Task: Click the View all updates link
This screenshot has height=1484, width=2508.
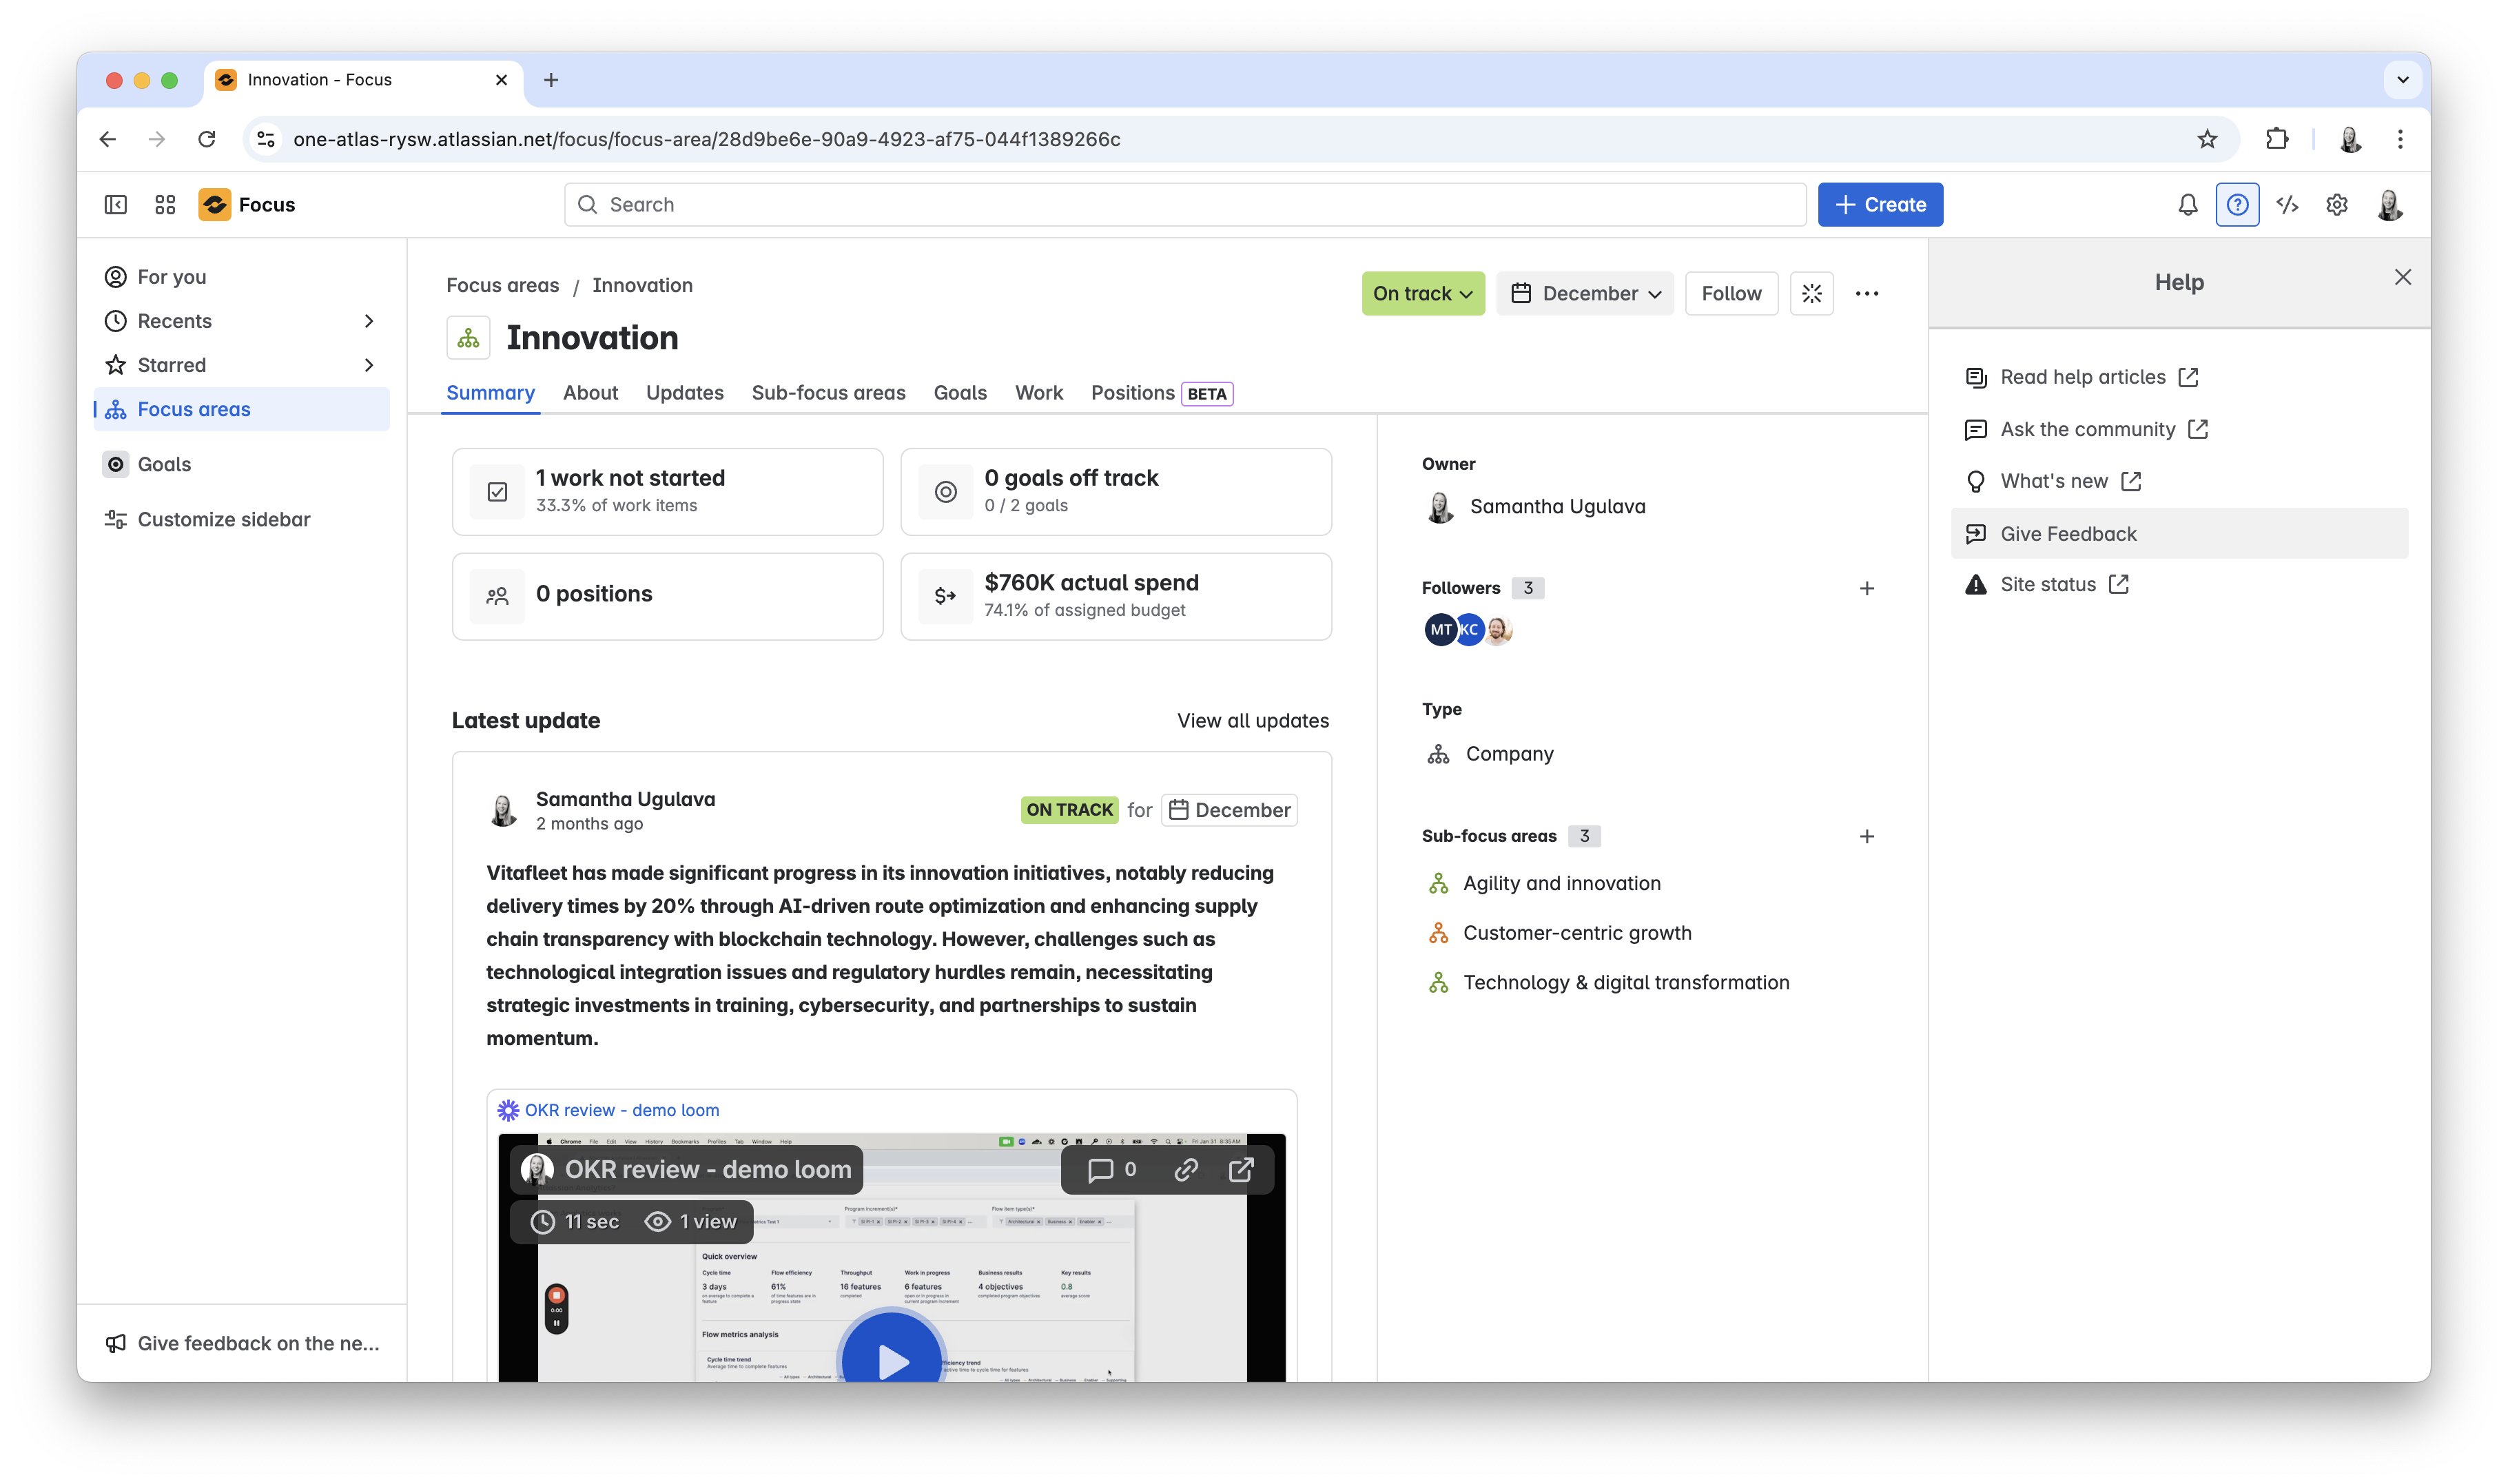Action: tap(1253, 720)
